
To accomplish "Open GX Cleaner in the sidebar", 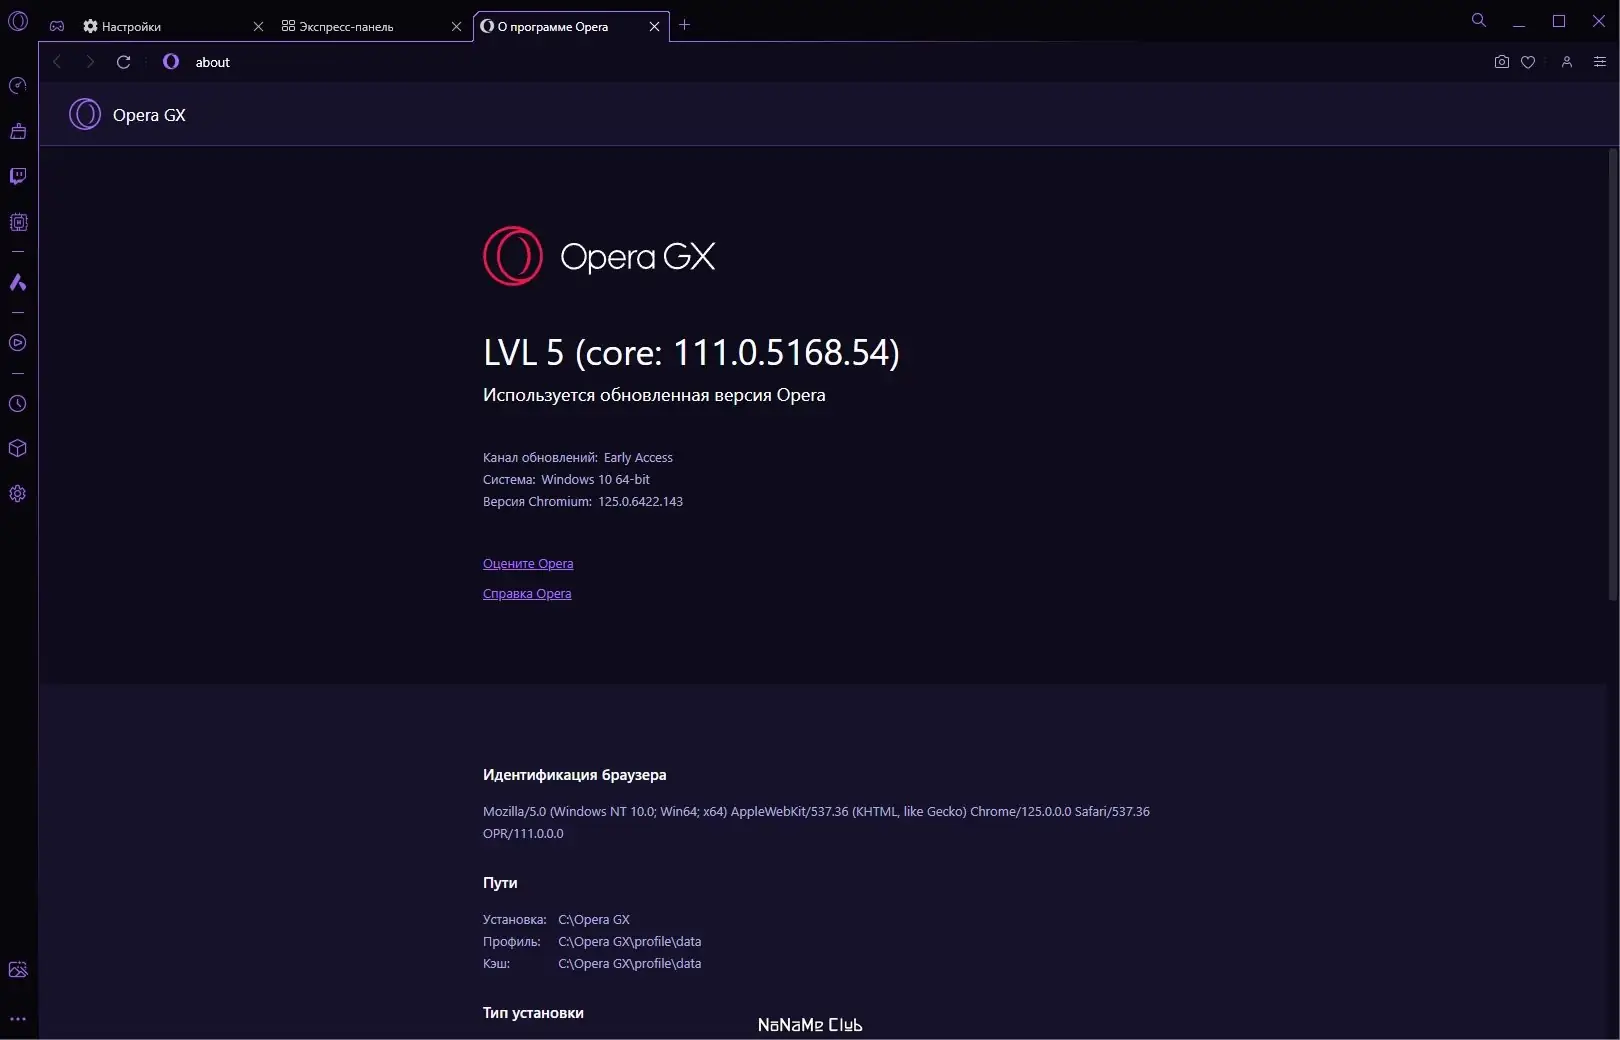I will [x=18, y=131].
